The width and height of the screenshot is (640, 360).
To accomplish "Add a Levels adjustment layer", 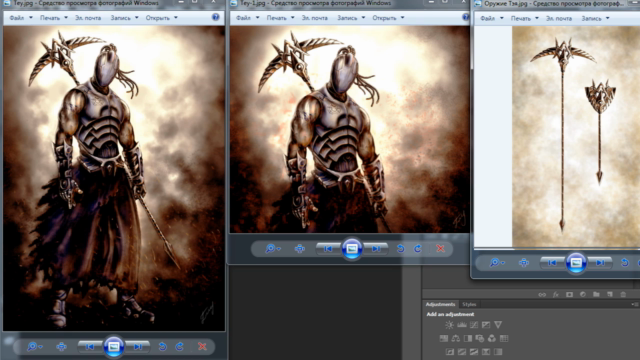I will click(462, 325).
